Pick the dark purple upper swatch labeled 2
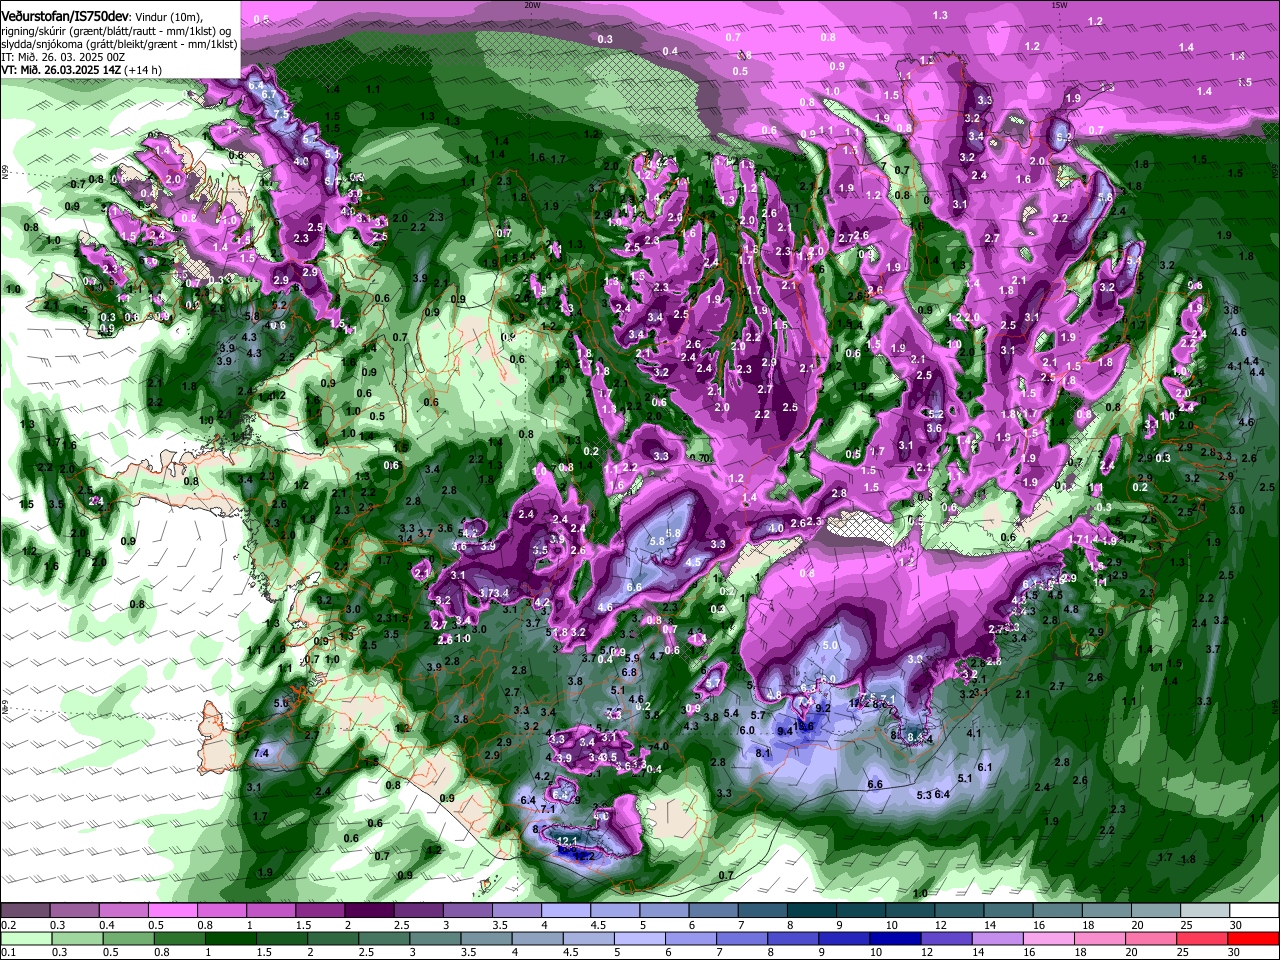1280x960 pixels. (369, 910)
